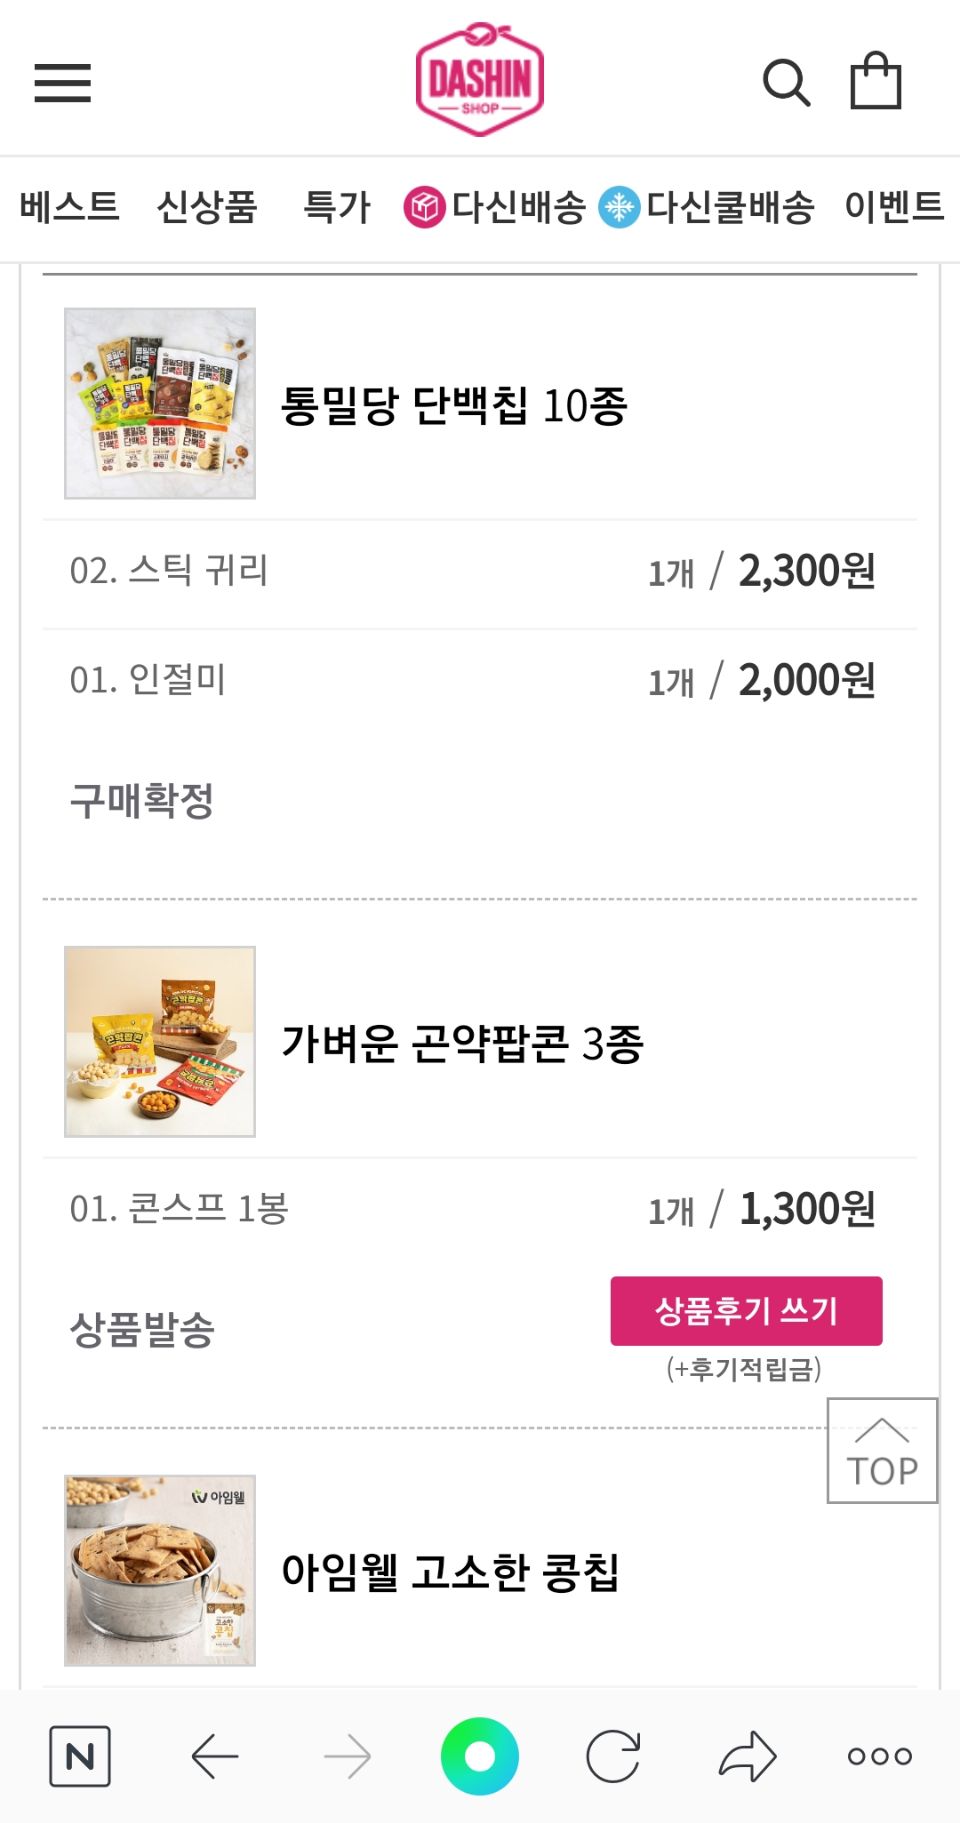Viewport: 960px width, 1823px height.
Task: Open the 베스트 tab
Action: click(x=69, y=207)
